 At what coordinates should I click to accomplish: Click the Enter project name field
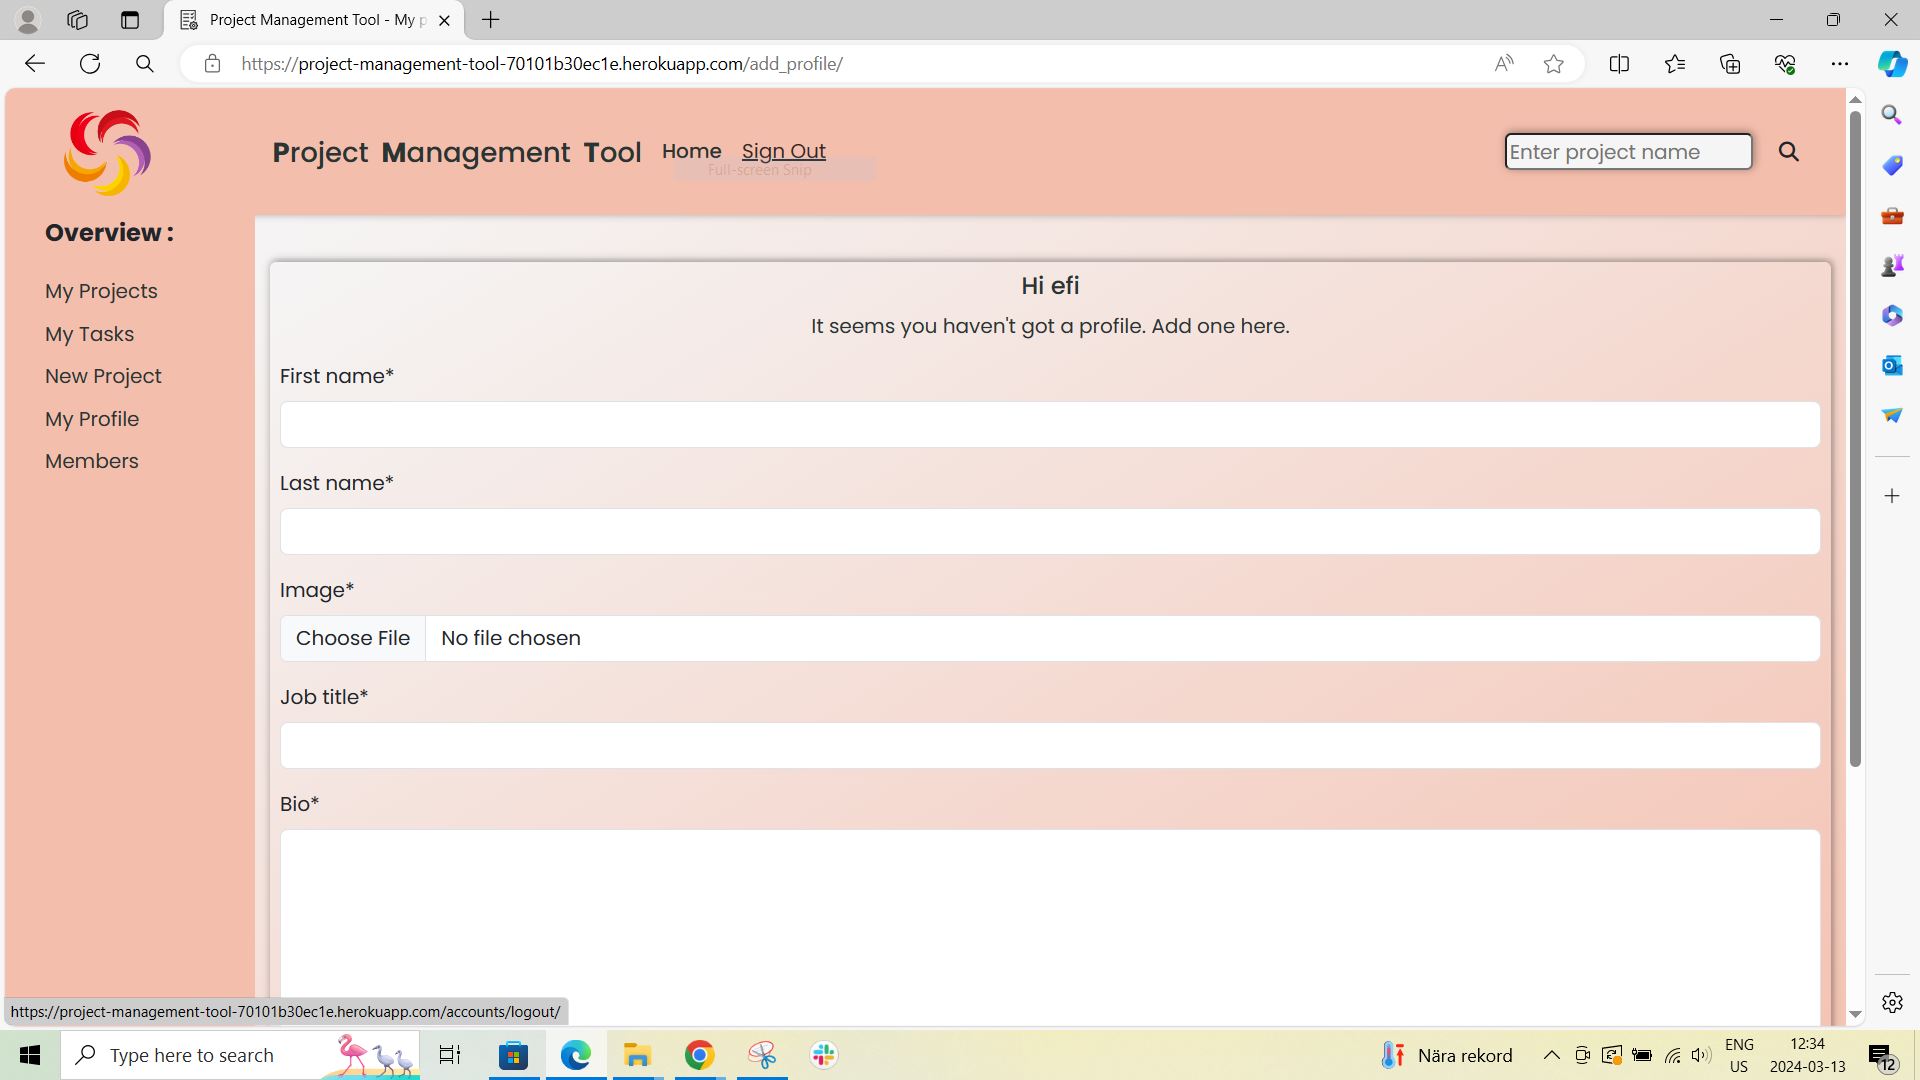coord(1627,151)
